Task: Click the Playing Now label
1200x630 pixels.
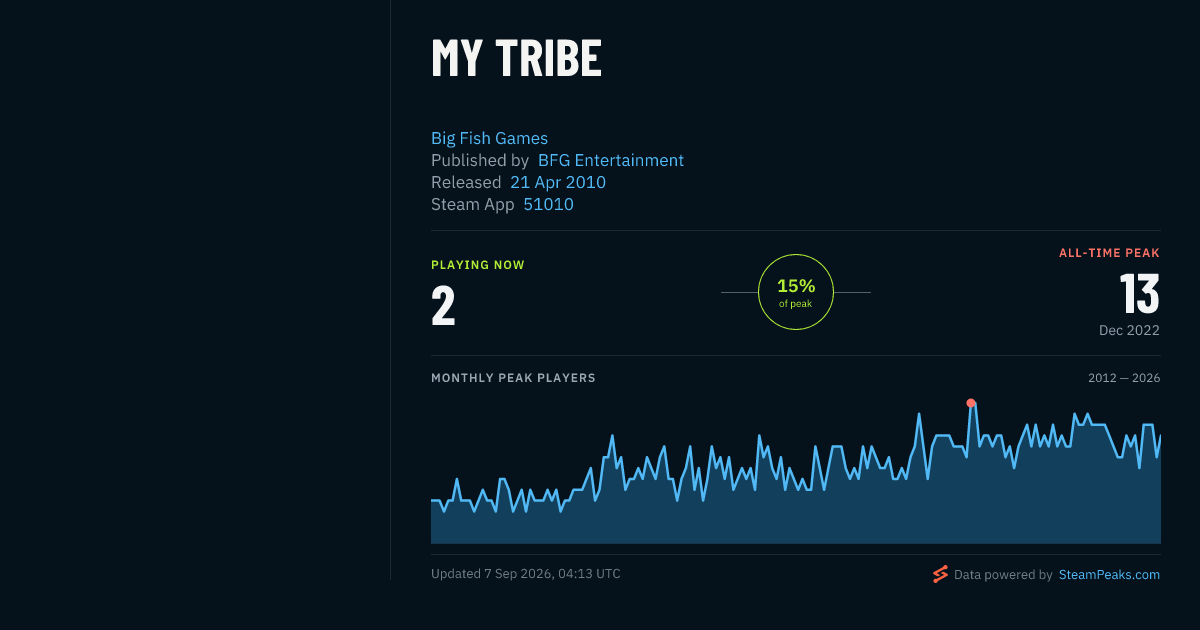Action: [478, 265]
